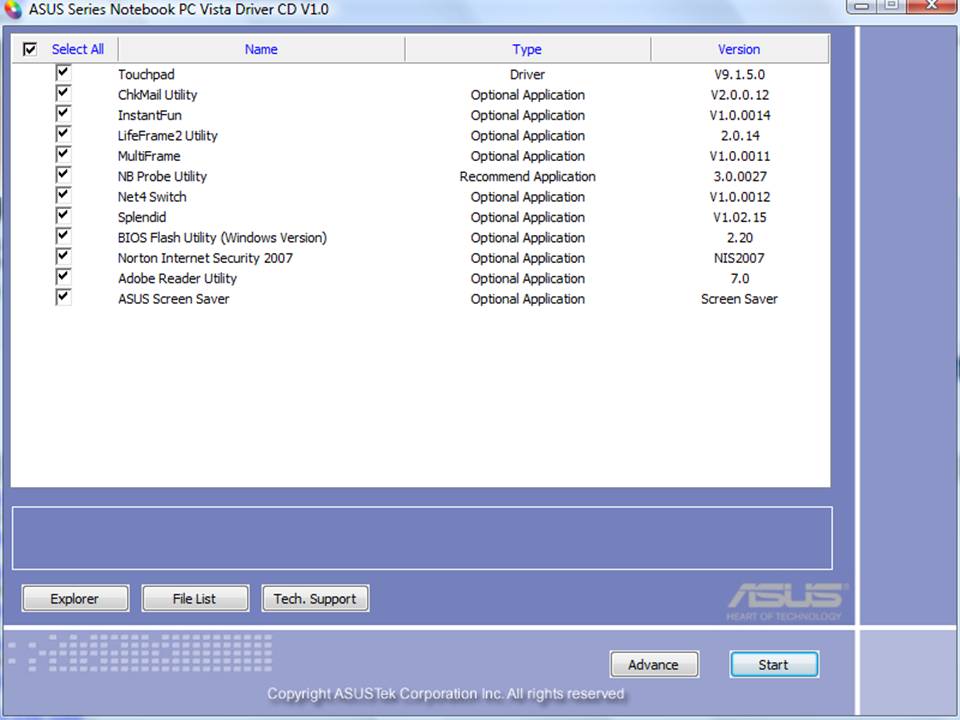Click version V1.02.15
This screenshot has height=720, width=960.
click(x=740, y=217)
